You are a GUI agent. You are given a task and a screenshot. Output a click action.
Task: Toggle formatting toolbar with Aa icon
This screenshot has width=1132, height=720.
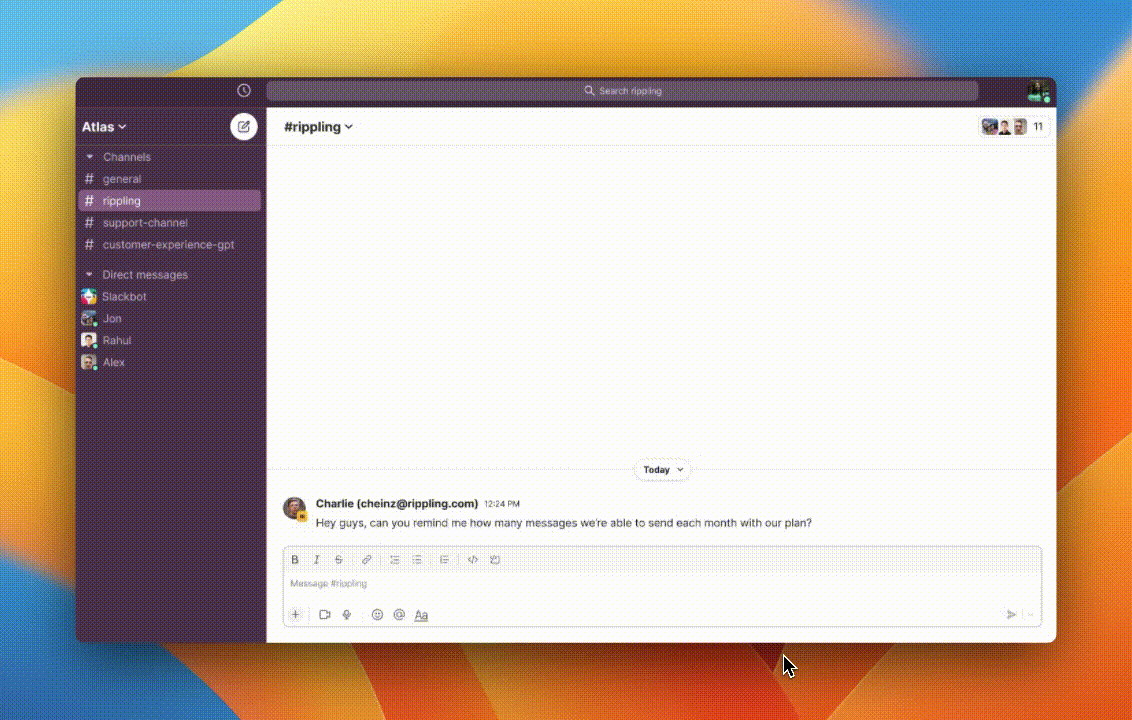click(421, 615)
